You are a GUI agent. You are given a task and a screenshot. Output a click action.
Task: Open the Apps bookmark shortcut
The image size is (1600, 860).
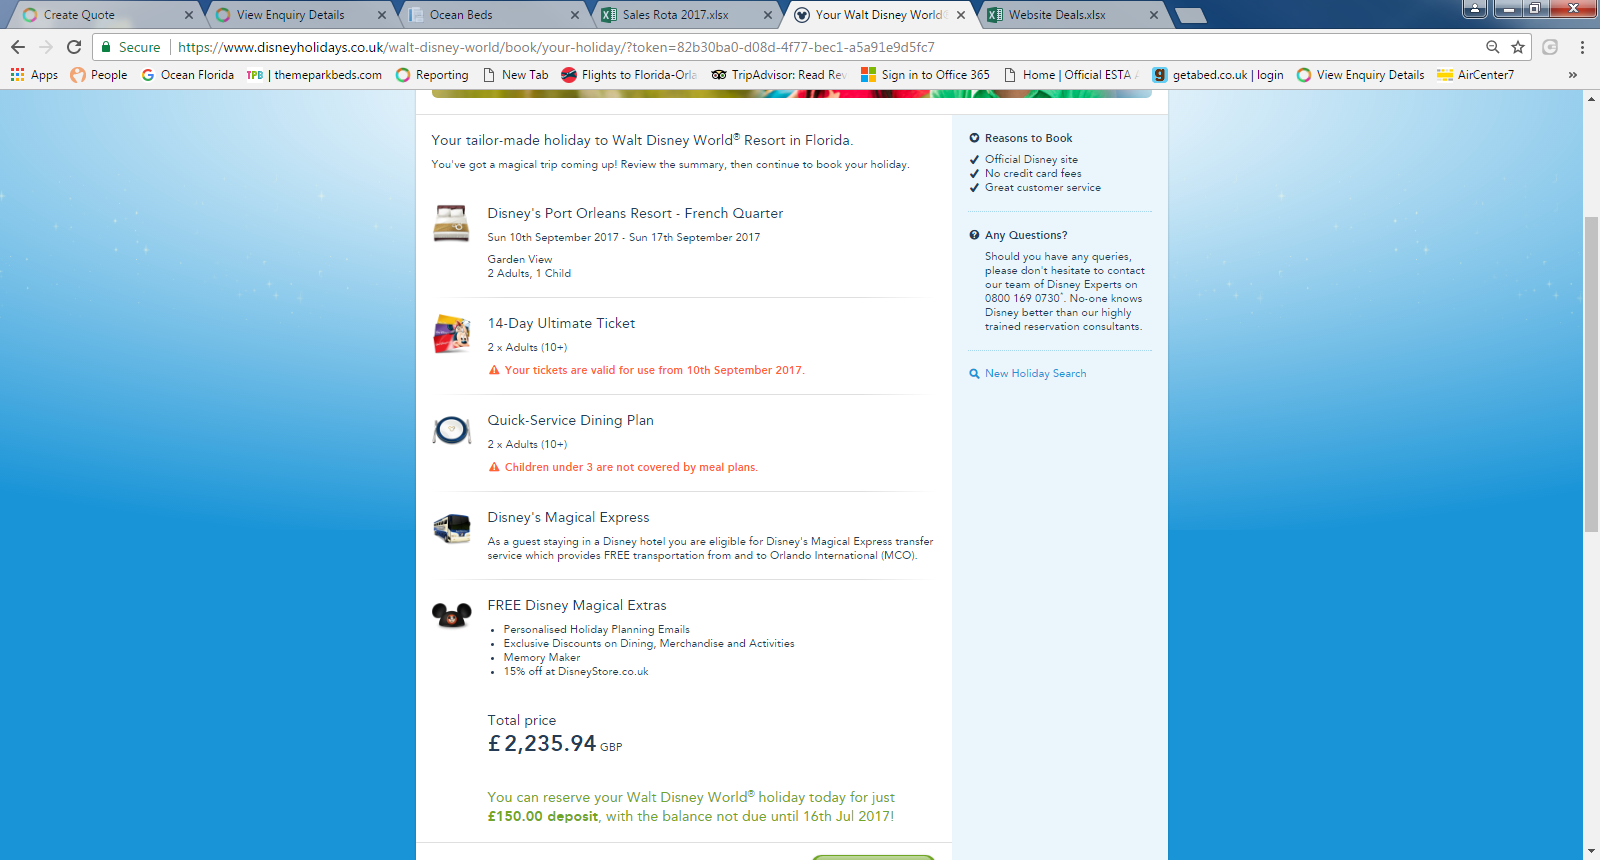[34, 75]
